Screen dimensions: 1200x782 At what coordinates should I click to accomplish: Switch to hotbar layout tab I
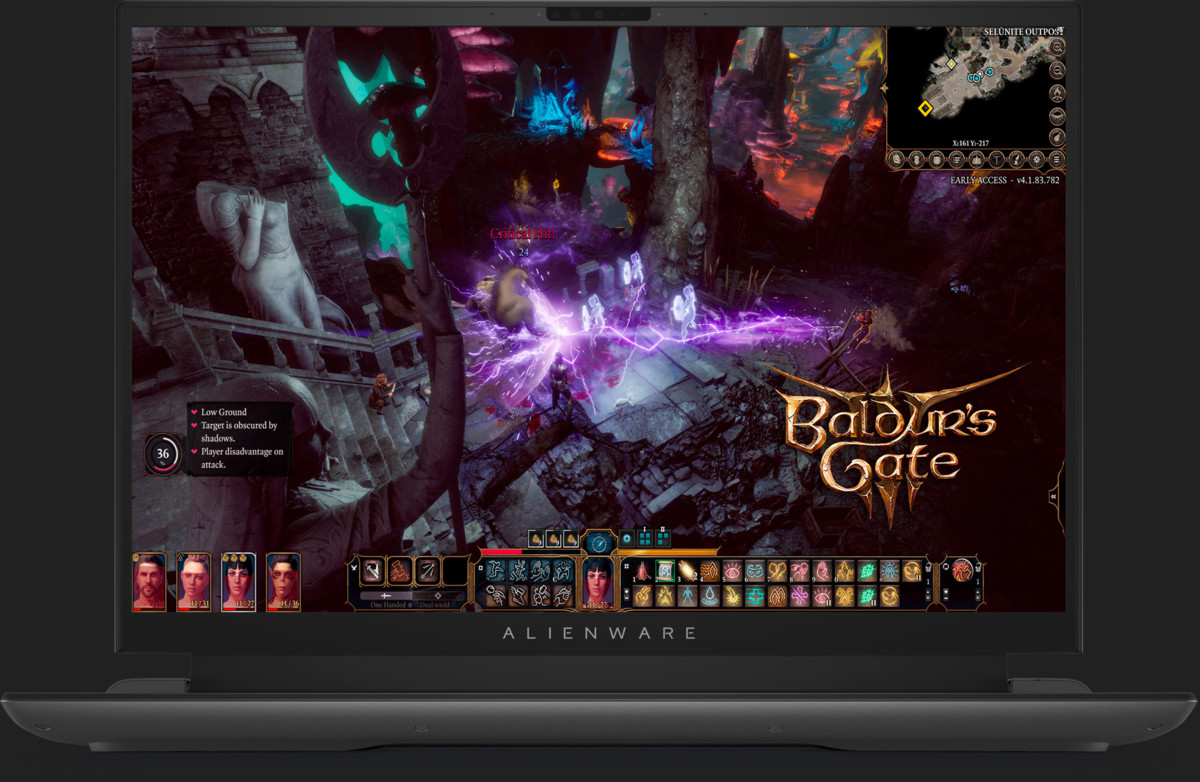(x=645, y=538)
